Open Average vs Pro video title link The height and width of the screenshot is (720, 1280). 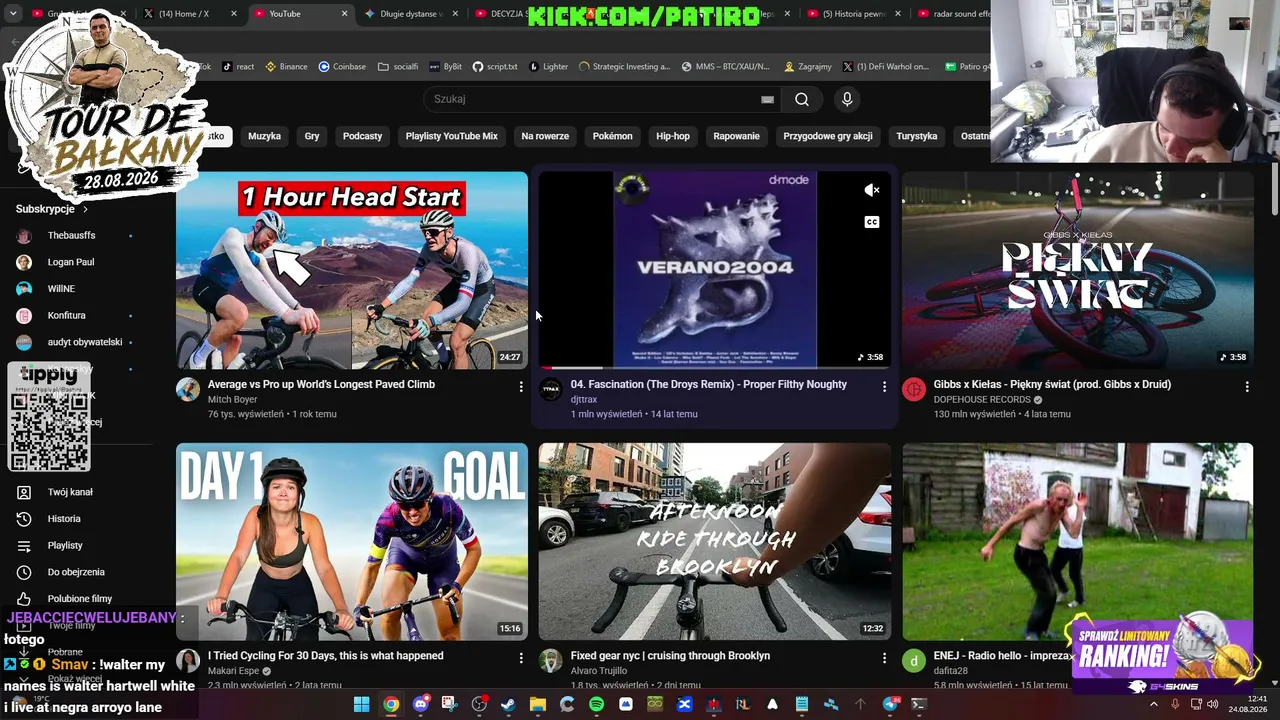coord(321,384)
